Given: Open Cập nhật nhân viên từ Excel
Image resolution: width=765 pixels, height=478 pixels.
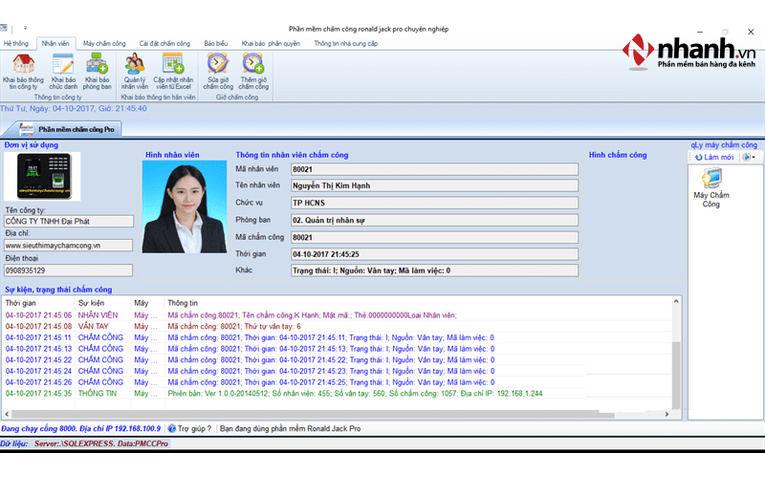Looking at the screenshot, I should pos(173,72).
